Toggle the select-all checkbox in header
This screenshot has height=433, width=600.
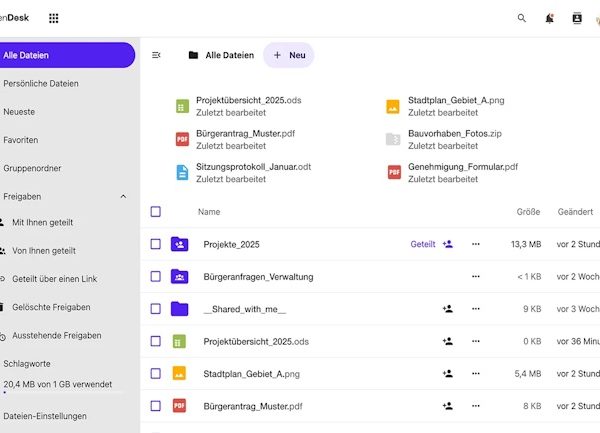(155, 212)
